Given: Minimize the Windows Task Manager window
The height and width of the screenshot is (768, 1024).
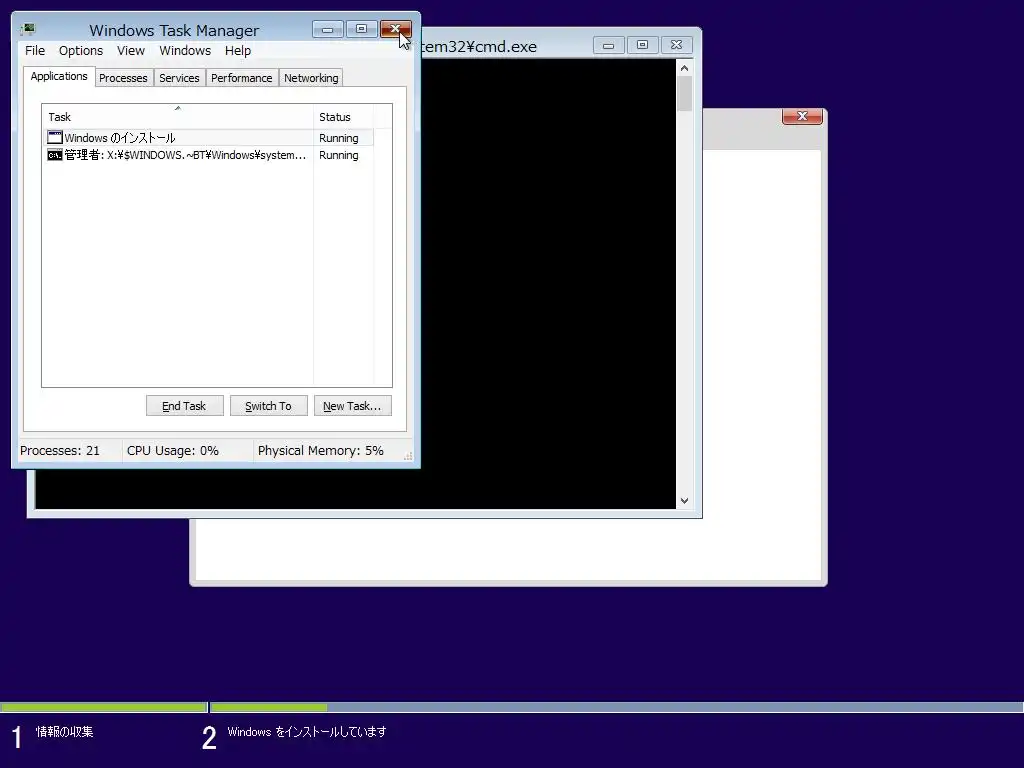Looking at the screenshot, I should (x=328, y=29).
